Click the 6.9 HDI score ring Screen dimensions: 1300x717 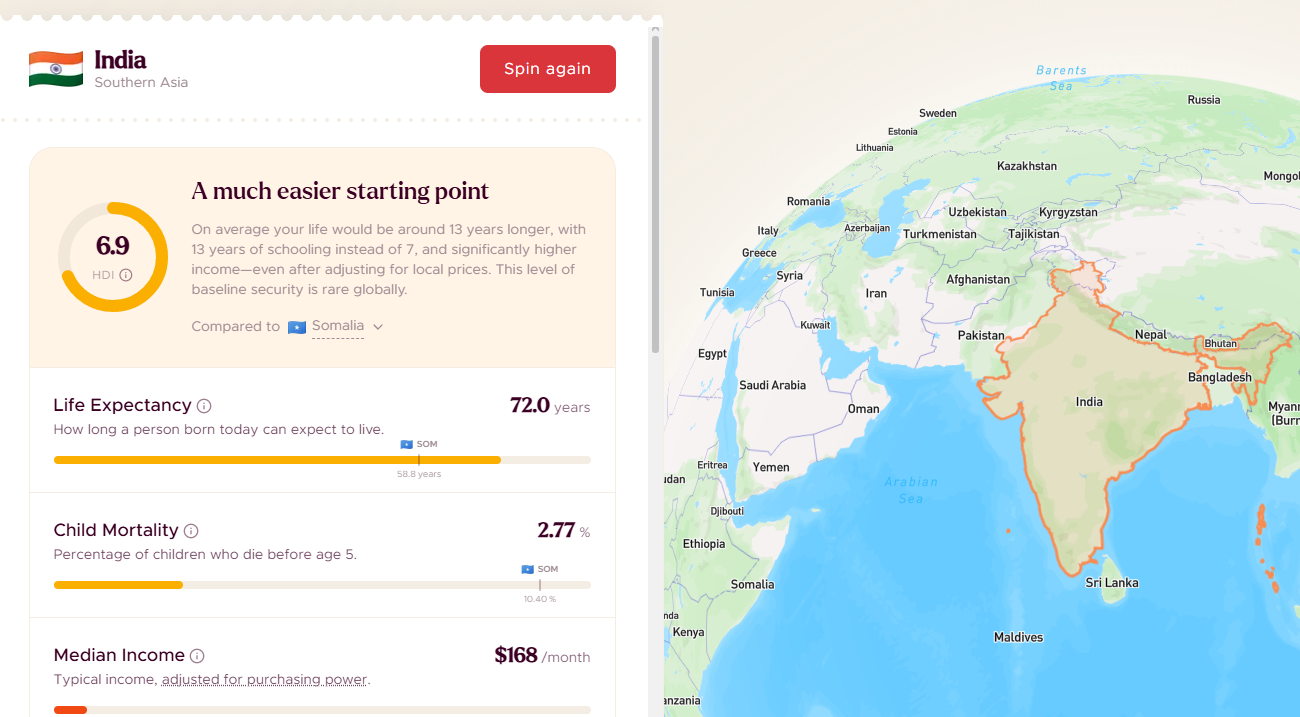pyautogui.click(x=112, y=256)
